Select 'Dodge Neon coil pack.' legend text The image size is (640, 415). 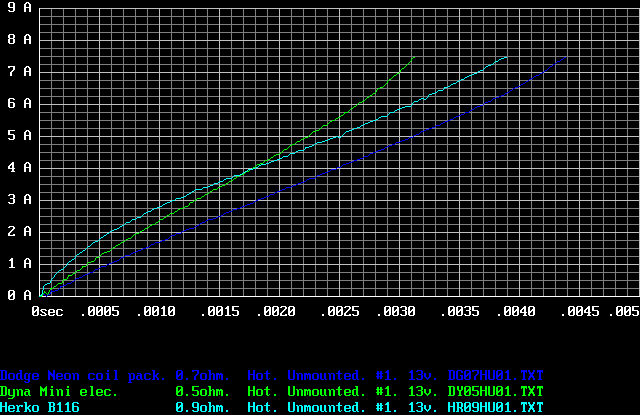(x=83, y=376)
